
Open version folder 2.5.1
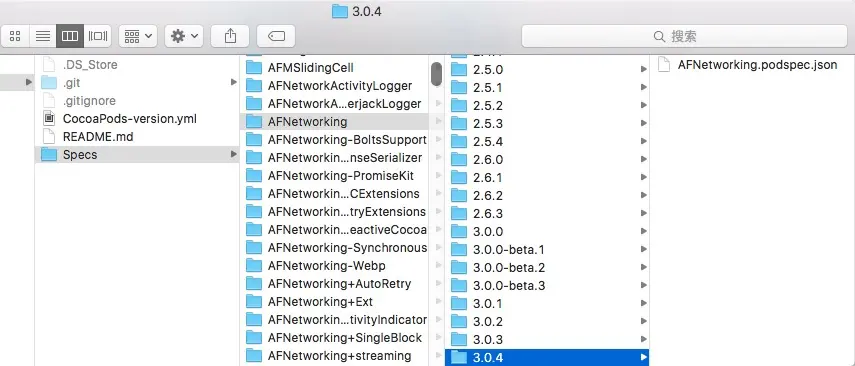point(547,88)
